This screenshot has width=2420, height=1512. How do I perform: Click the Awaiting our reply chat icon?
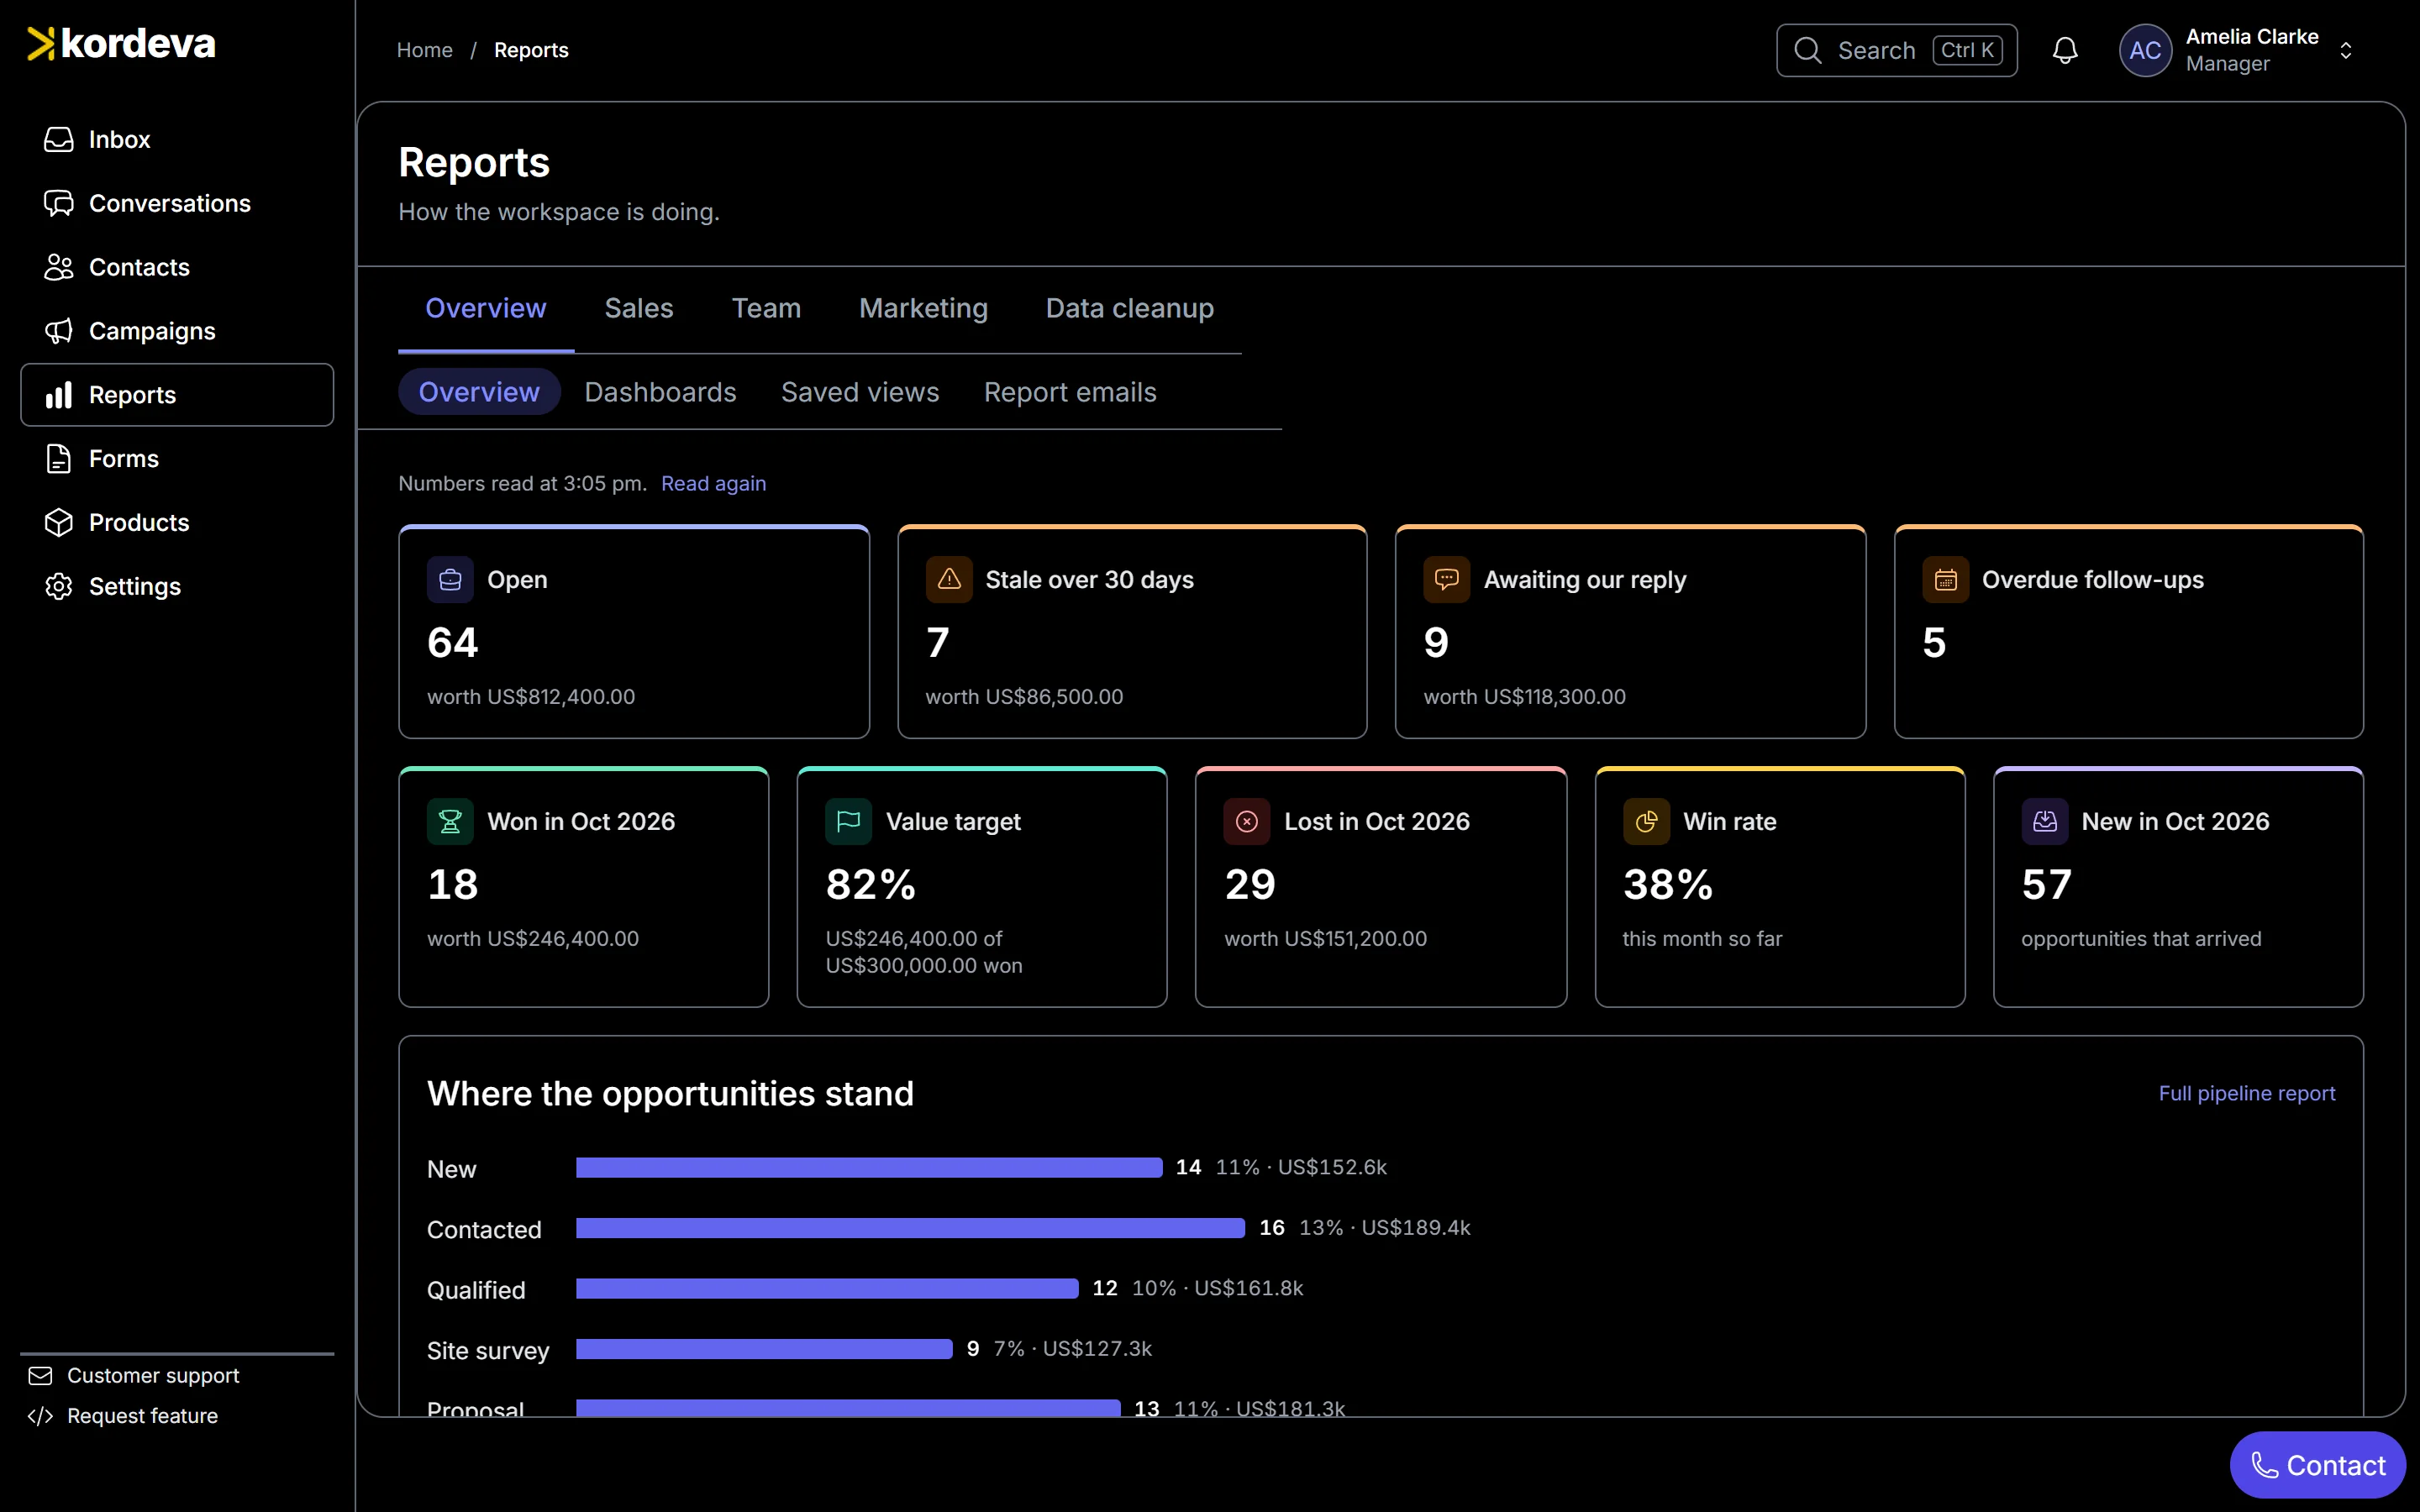coord(1447,579)
